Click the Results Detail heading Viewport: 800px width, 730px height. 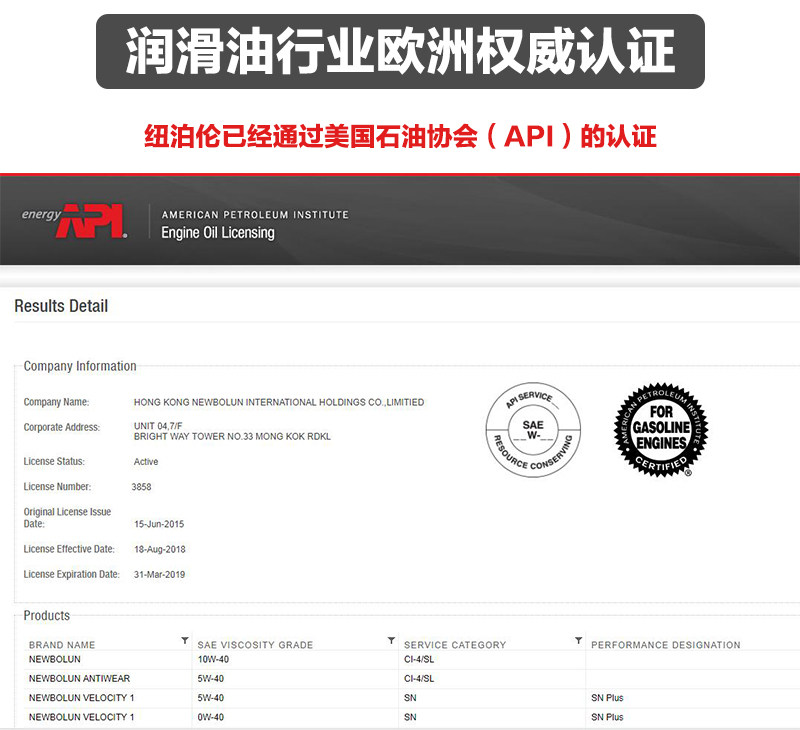tap(61, 306)
